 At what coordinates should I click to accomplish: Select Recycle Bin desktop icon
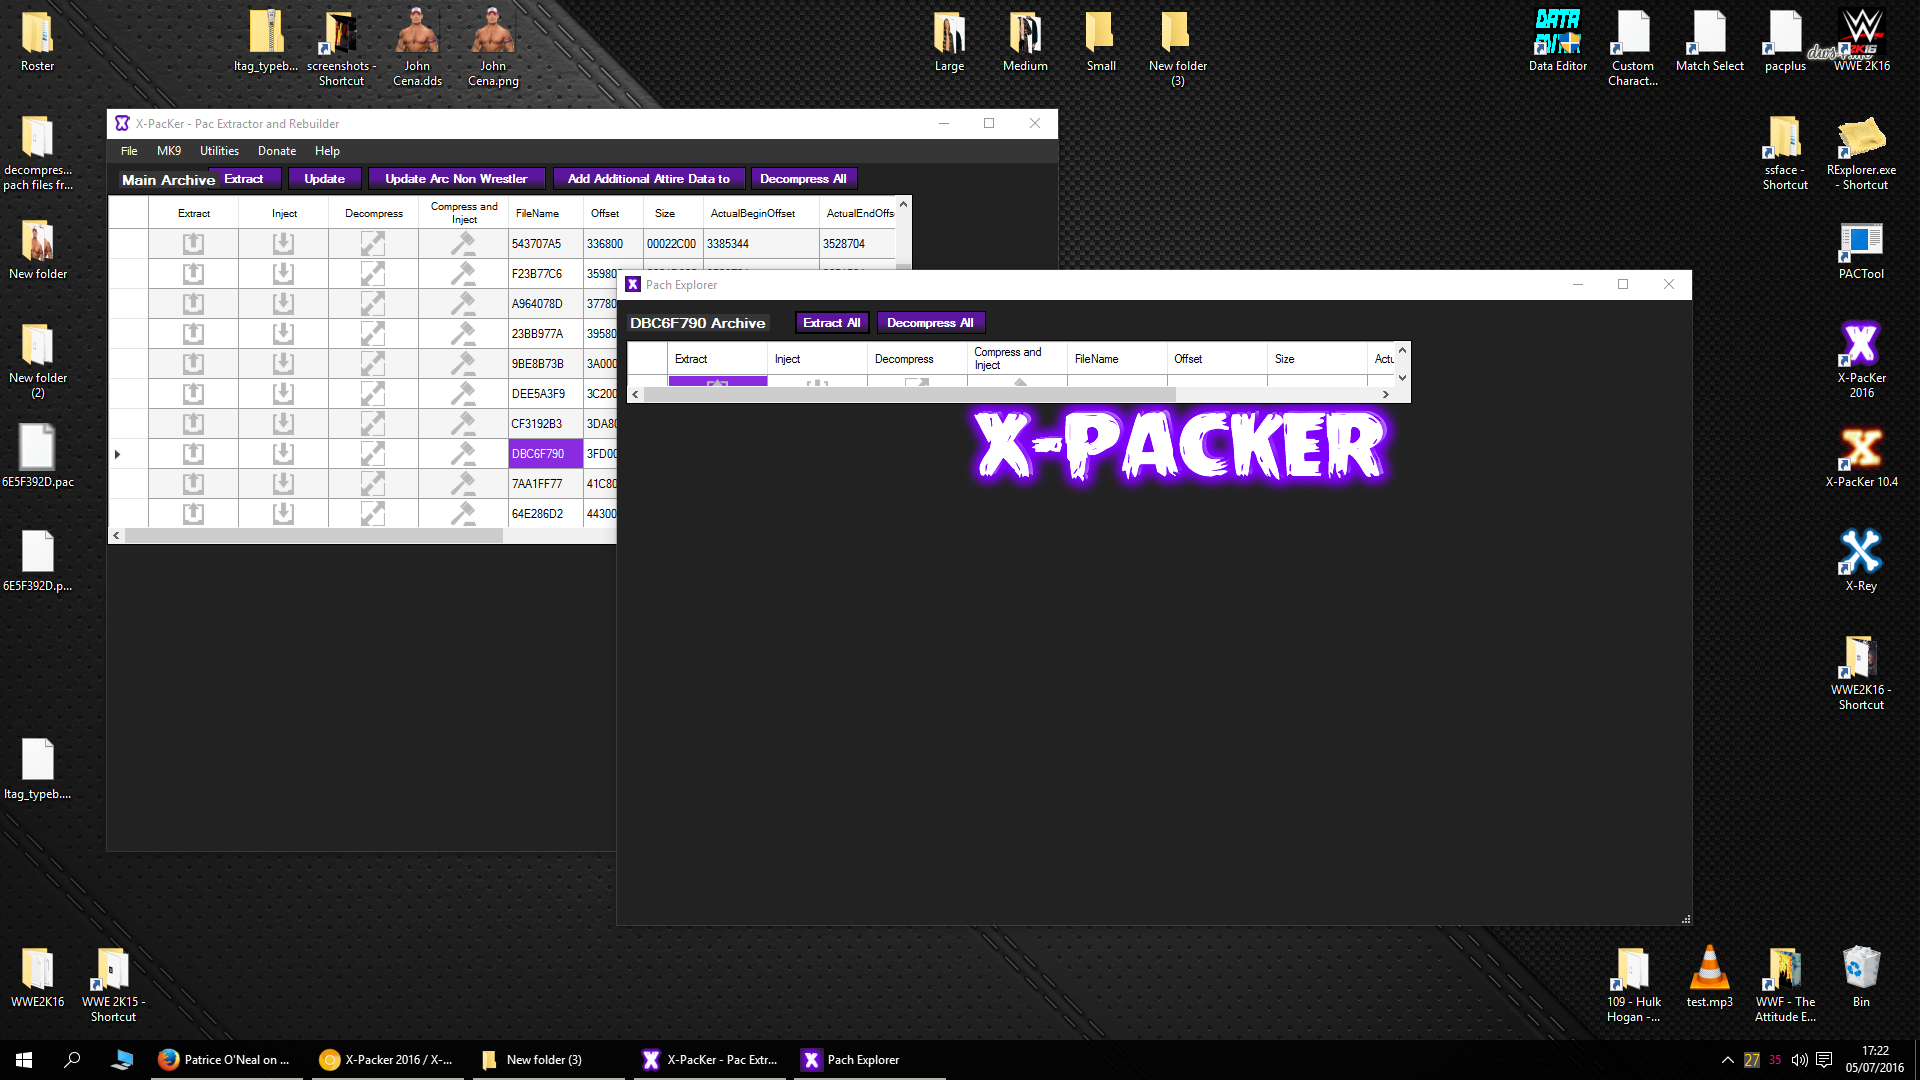[1861, 976]
